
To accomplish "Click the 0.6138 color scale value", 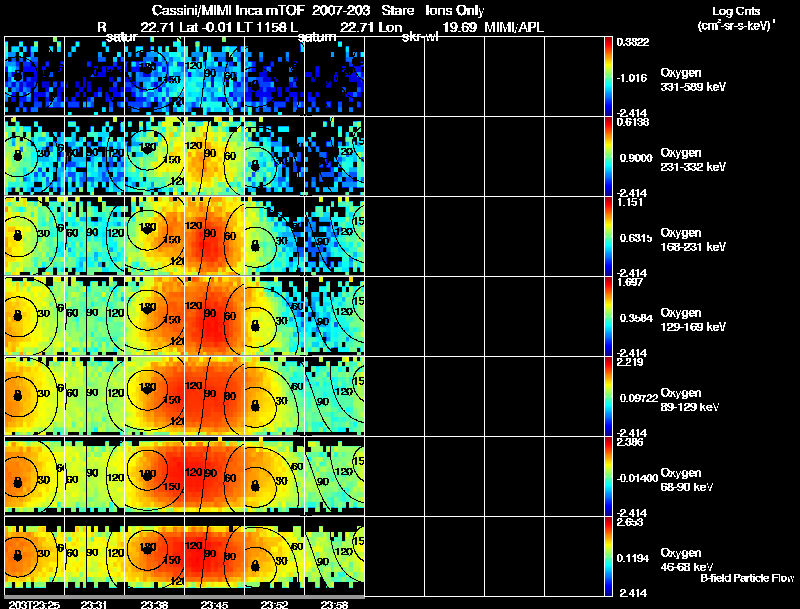I will click(x=633, y=122).
